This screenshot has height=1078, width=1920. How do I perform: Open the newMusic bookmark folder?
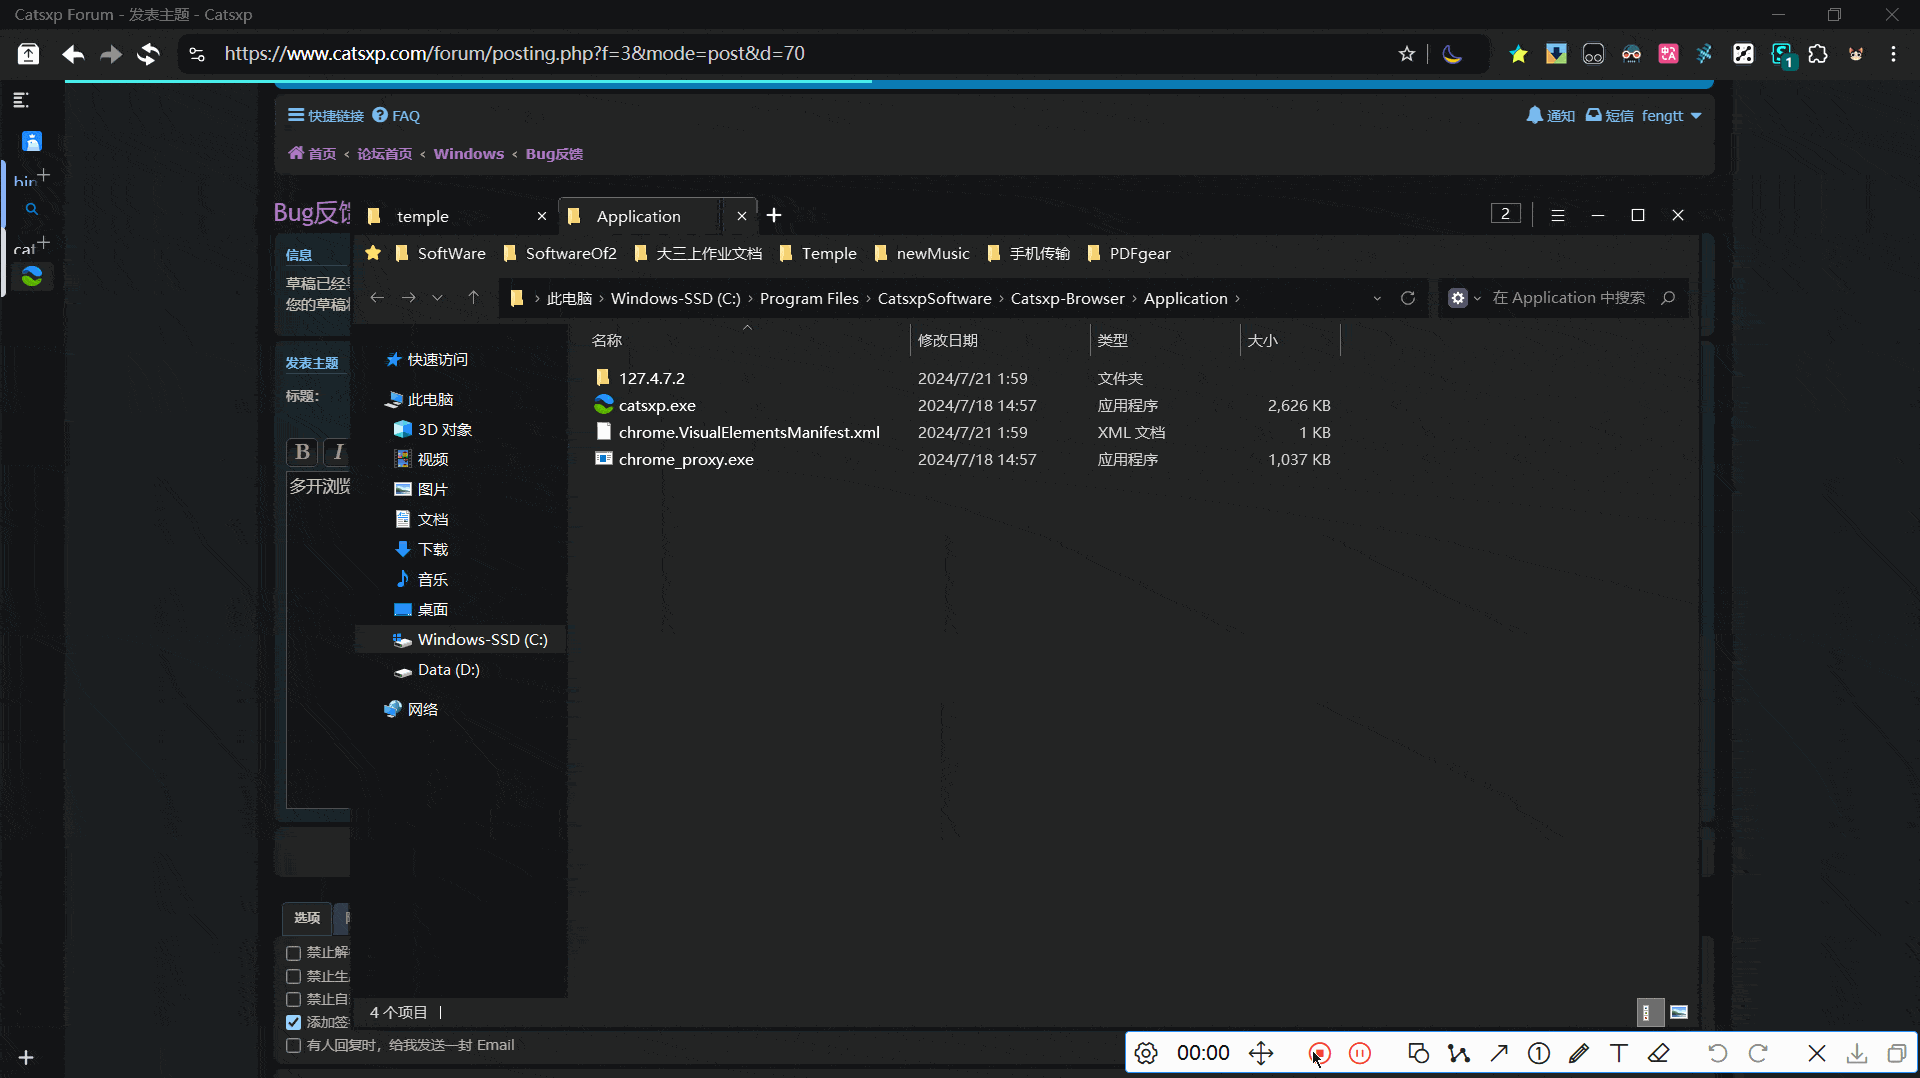click(x=922, y=254)
